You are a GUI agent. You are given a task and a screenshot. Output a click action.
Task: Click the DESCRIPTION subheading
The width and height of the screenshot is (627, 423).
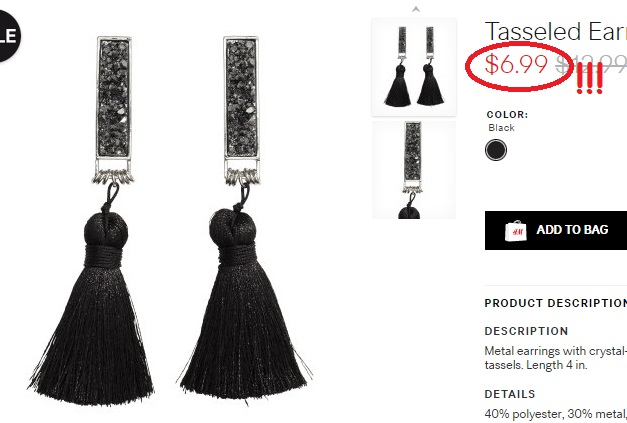[526, 331]
